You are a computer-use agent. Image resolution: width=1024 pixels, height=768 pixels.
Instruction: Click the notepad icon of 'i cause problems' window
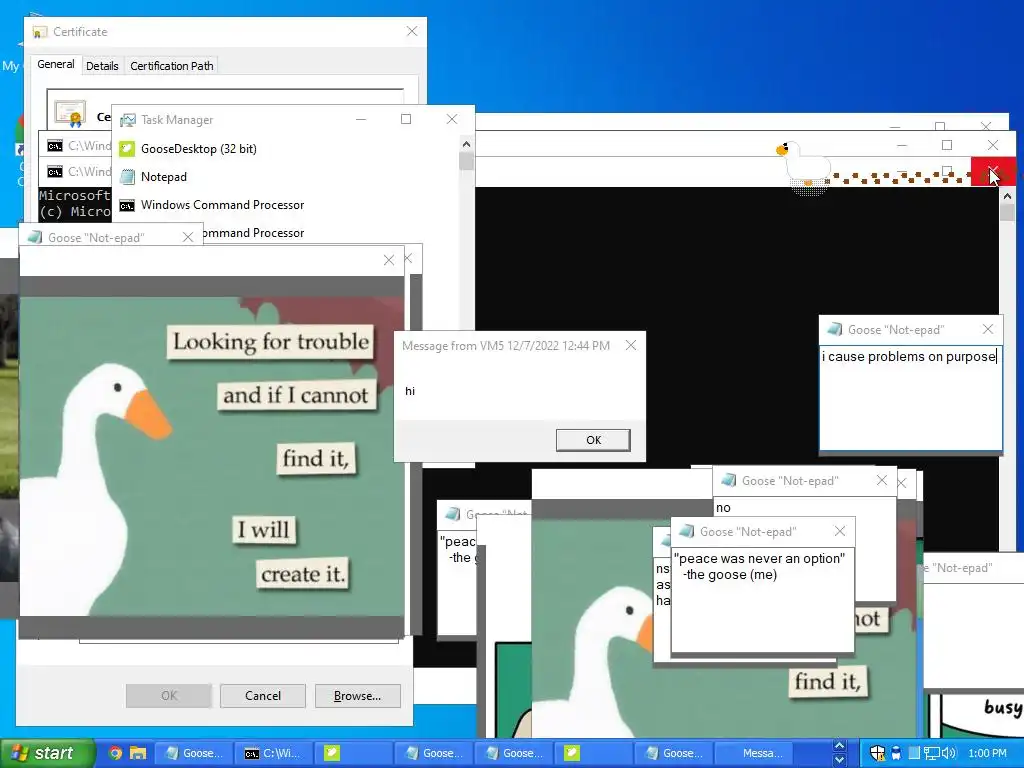point(835,330)
